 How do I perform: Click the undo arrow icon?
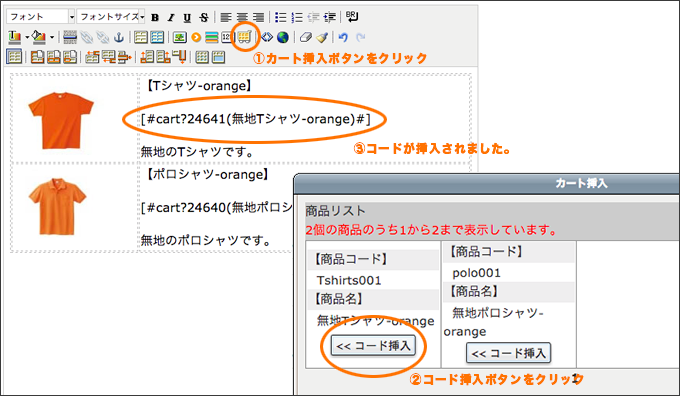(343, 37)
